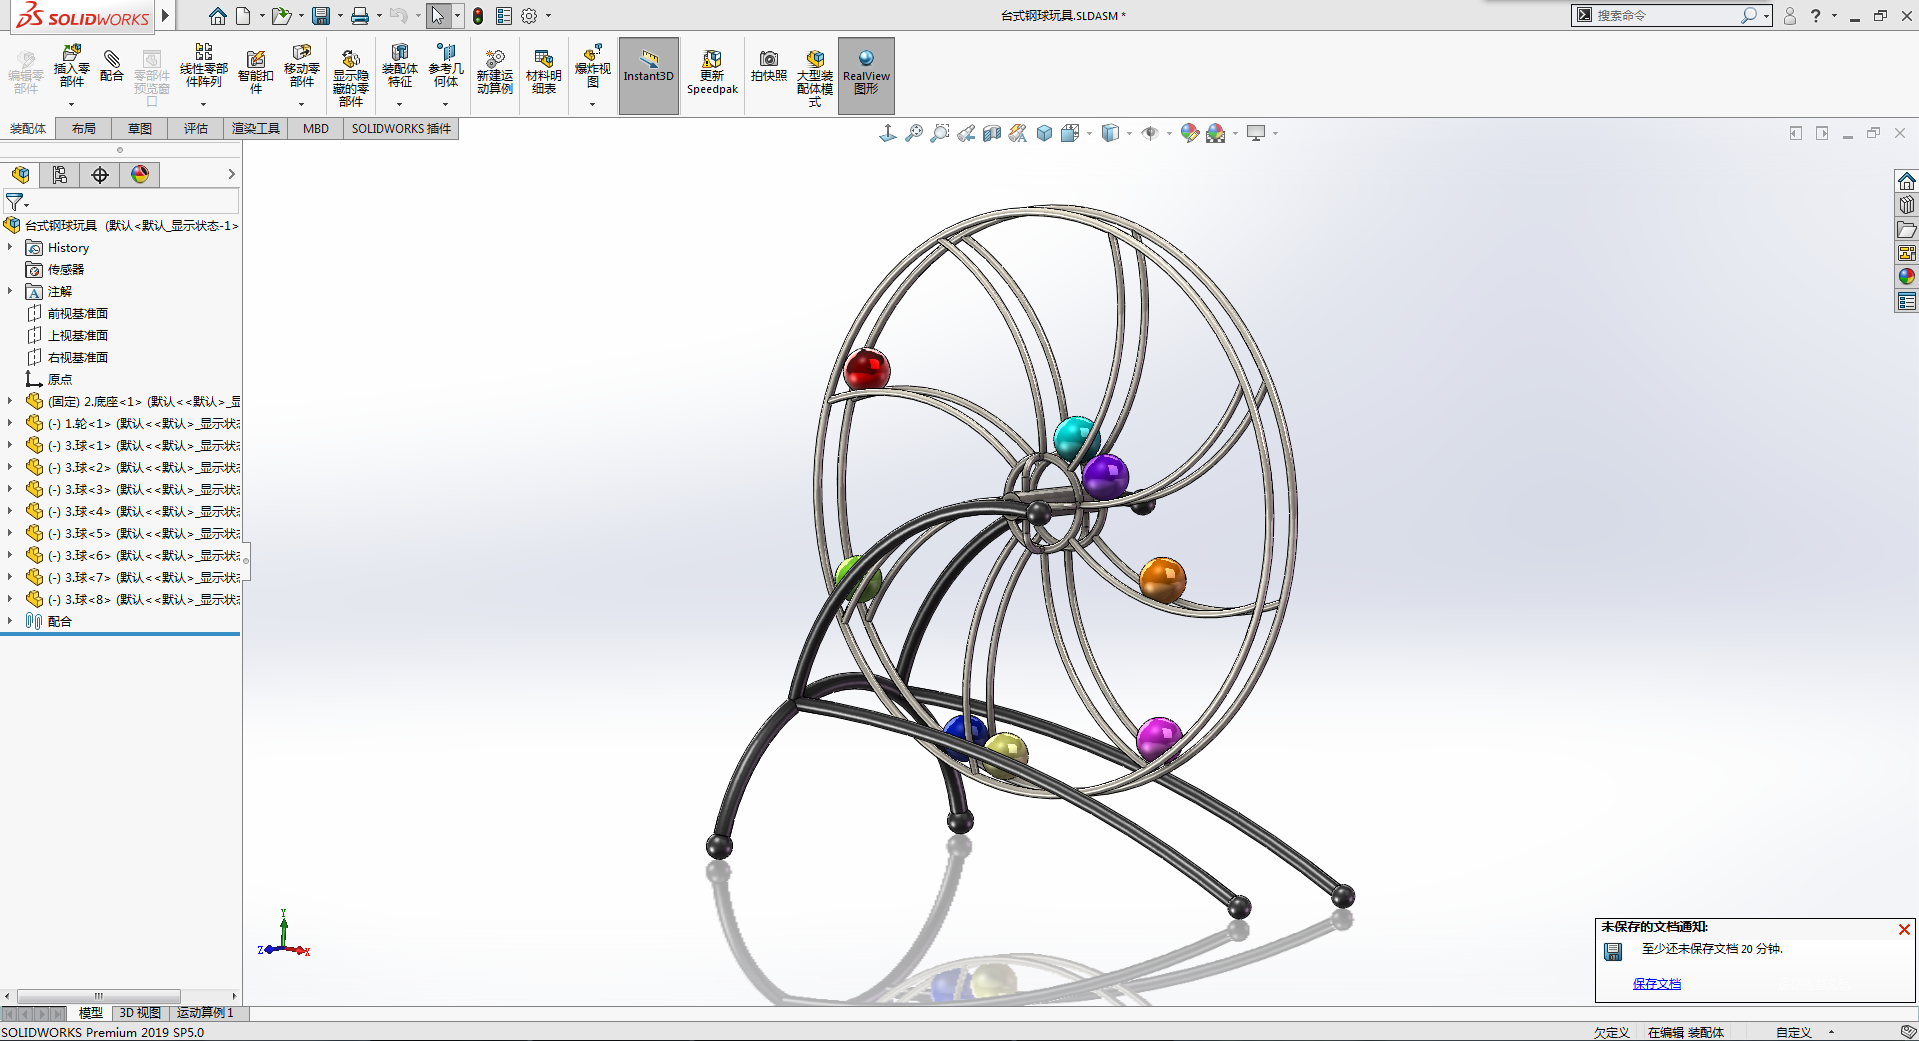Screen dimensions: 1919x1041
Task: Dismiss the unsaved document notification
Action: (x=1904, y=929)
